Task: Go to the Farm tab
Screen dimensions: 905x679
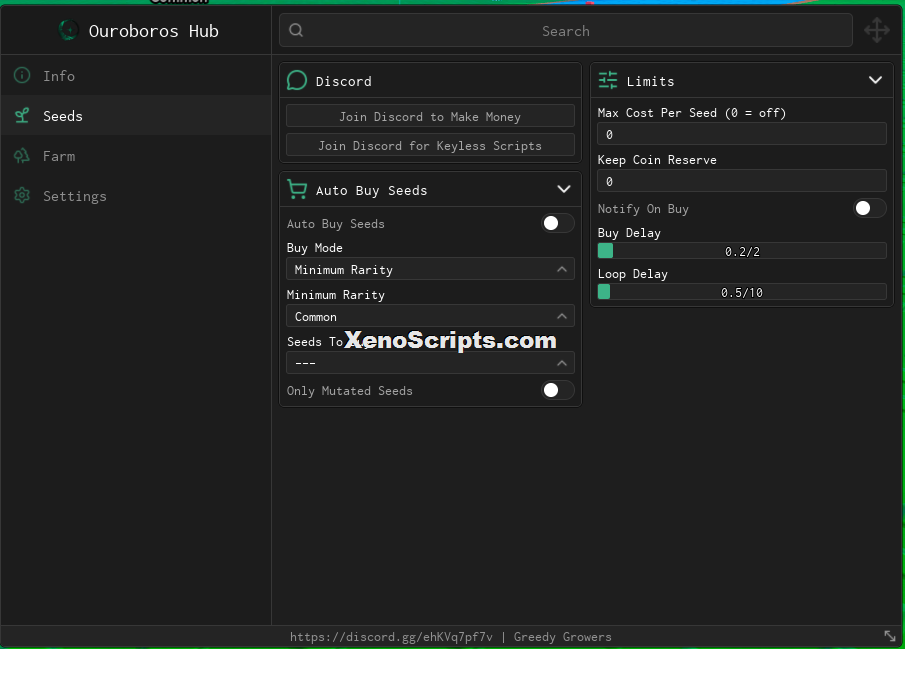Action: [136, 156]
